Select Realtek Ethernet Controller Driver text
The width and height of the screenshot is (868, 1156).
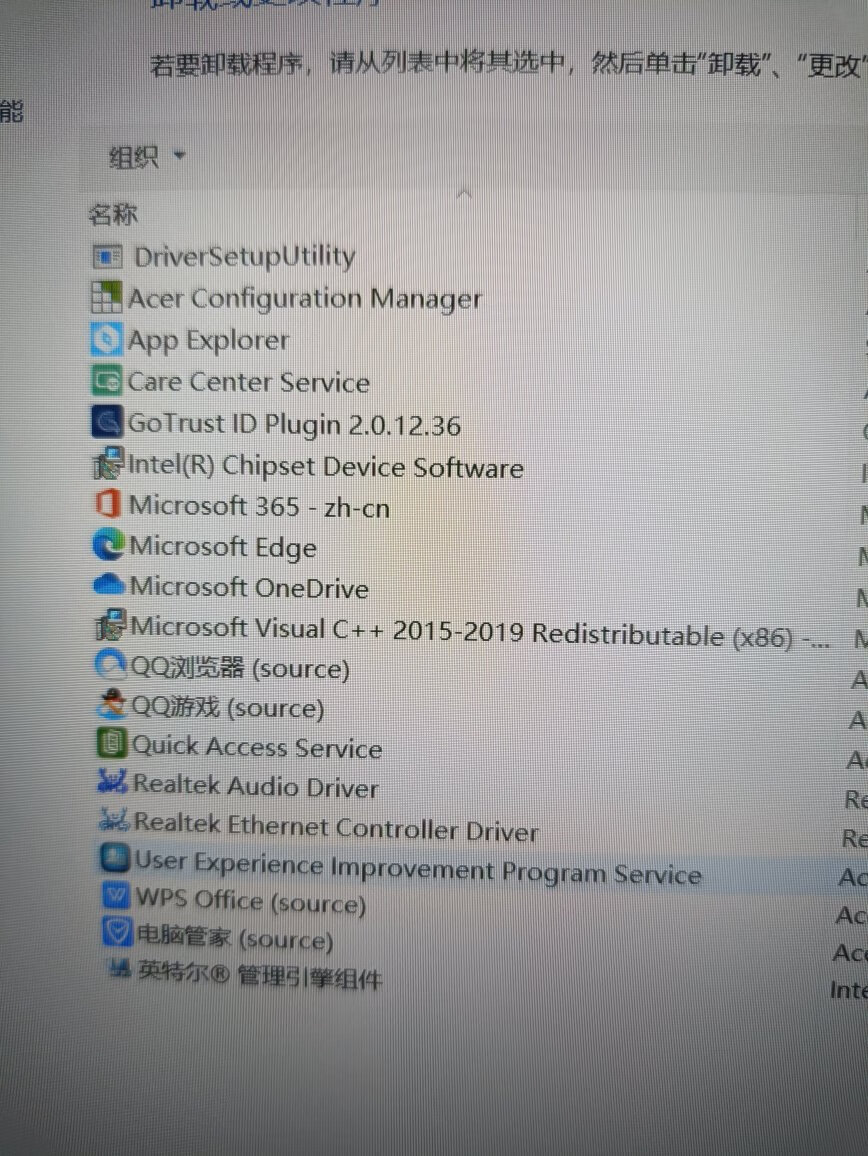tap(336, 827)
